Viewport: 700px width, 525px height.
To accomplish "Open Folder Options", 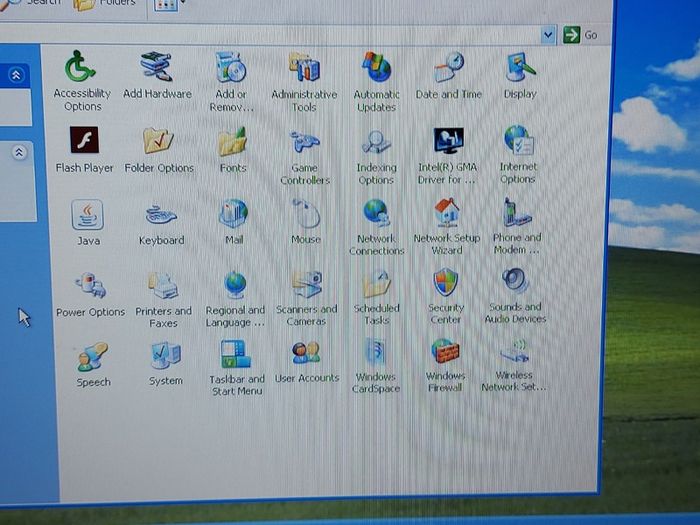I will [x=158, y=150].
